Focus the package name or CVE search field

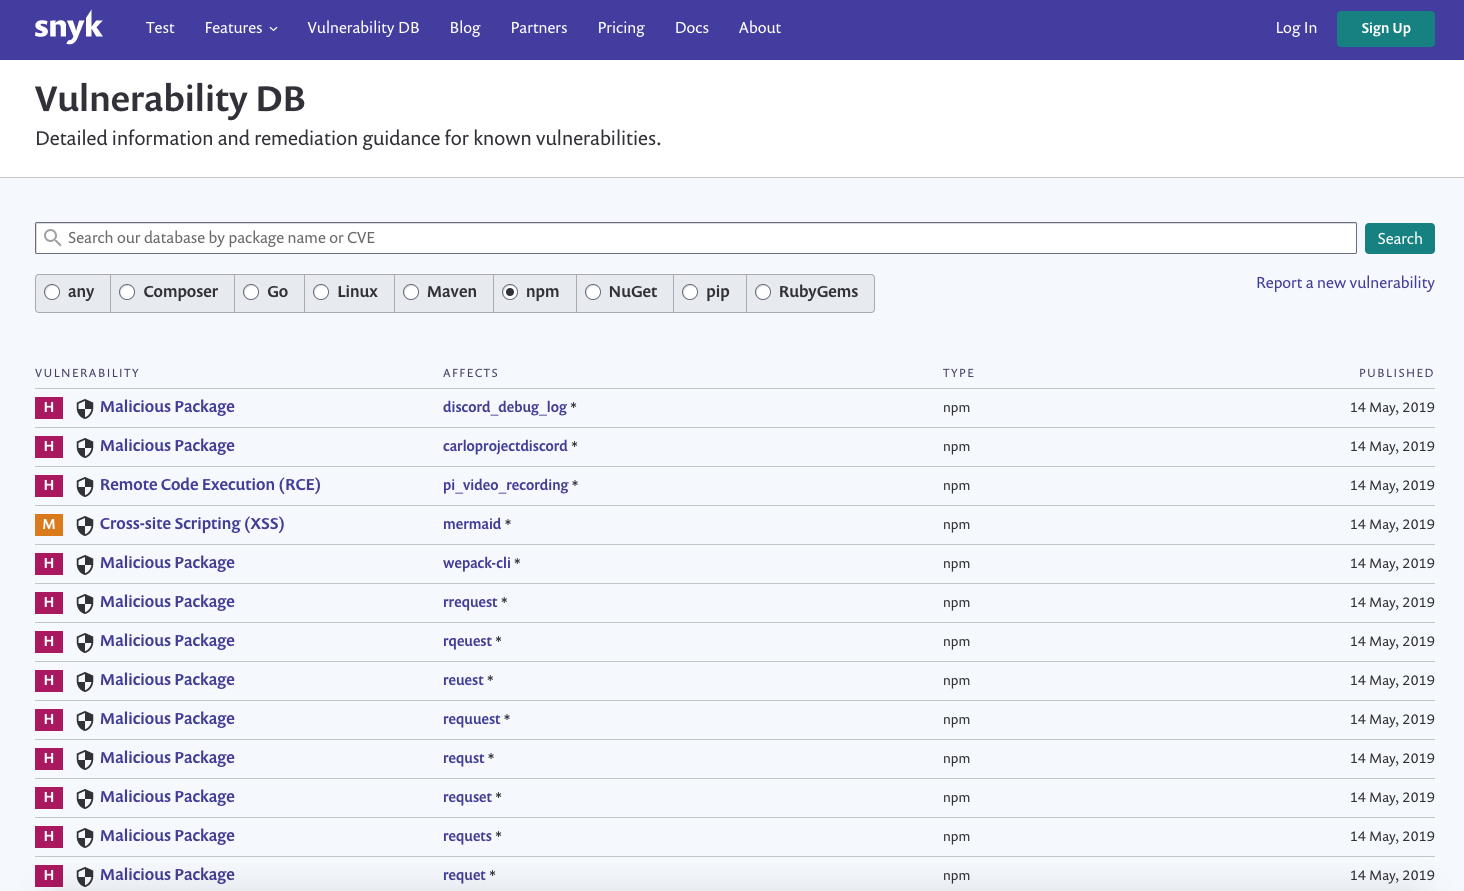[696, 238]
